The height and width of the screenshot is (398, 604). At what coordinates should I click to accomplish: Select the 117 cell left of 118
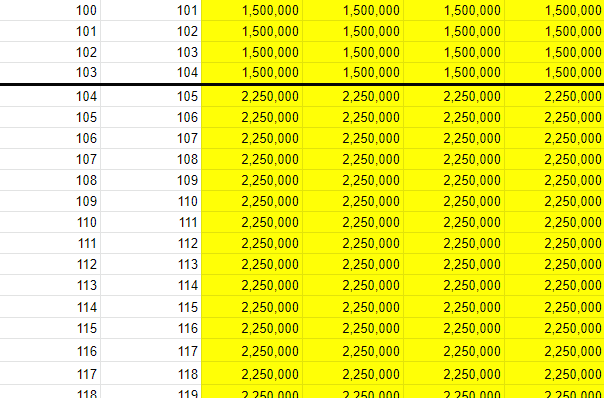[50, 373]
